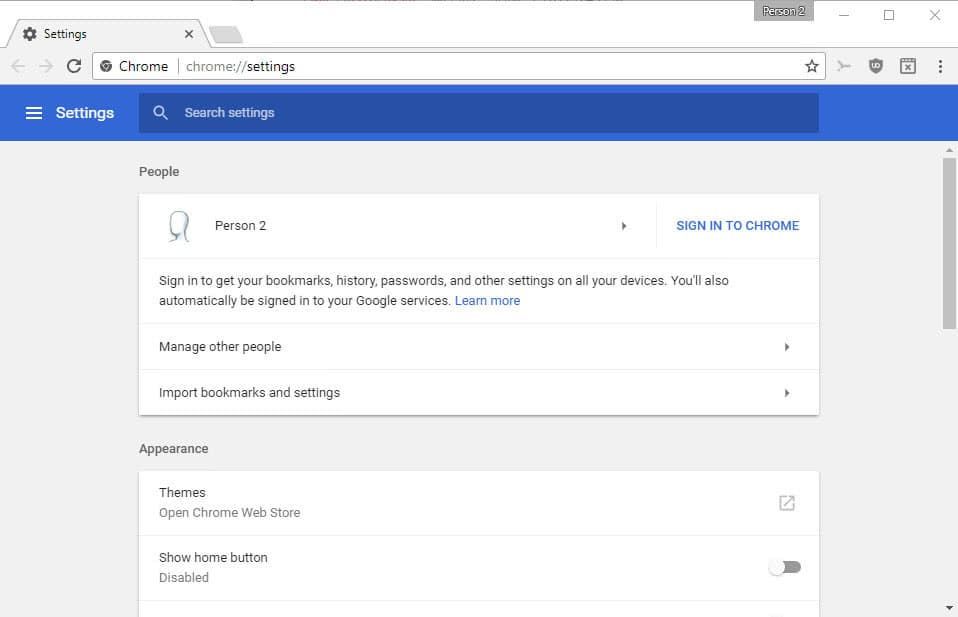This screenshot has height=617, width=958.
Task: Click Import bookmarks and settings label
Action: coord(249,392)
